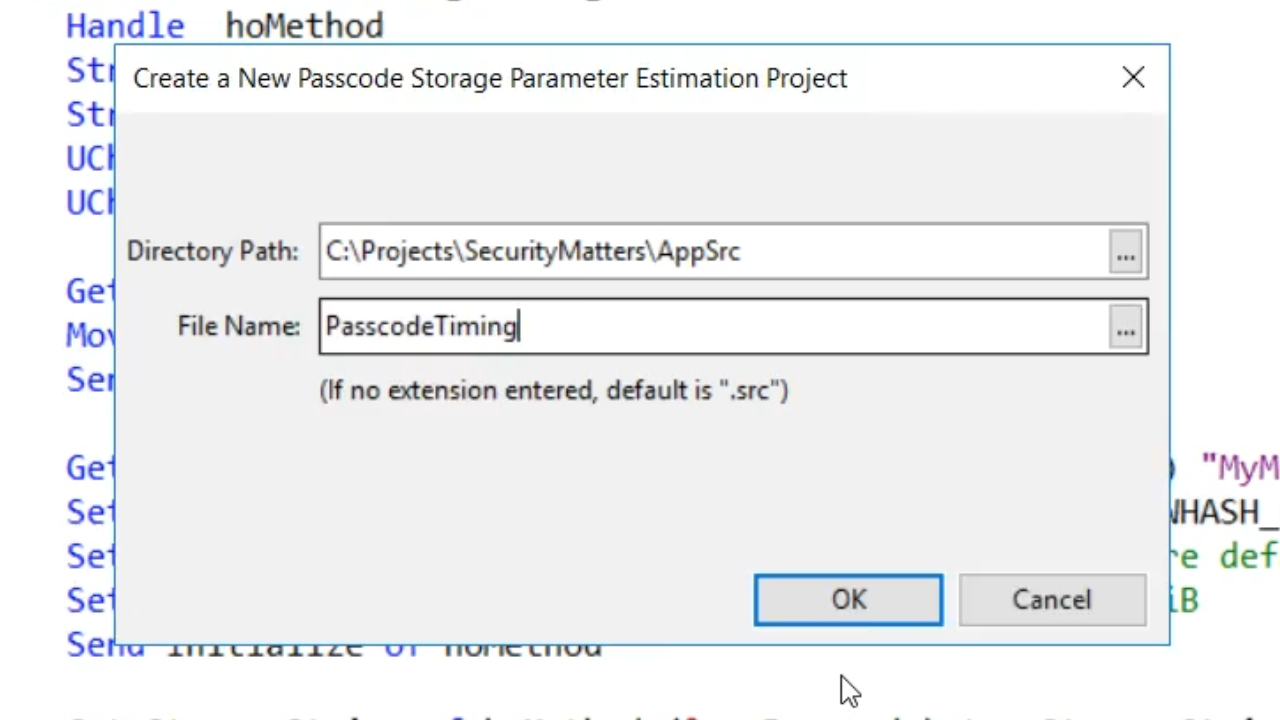Click the Mov keyword left of dialog
Screen dimensions: 1280x720
point(90,334)
